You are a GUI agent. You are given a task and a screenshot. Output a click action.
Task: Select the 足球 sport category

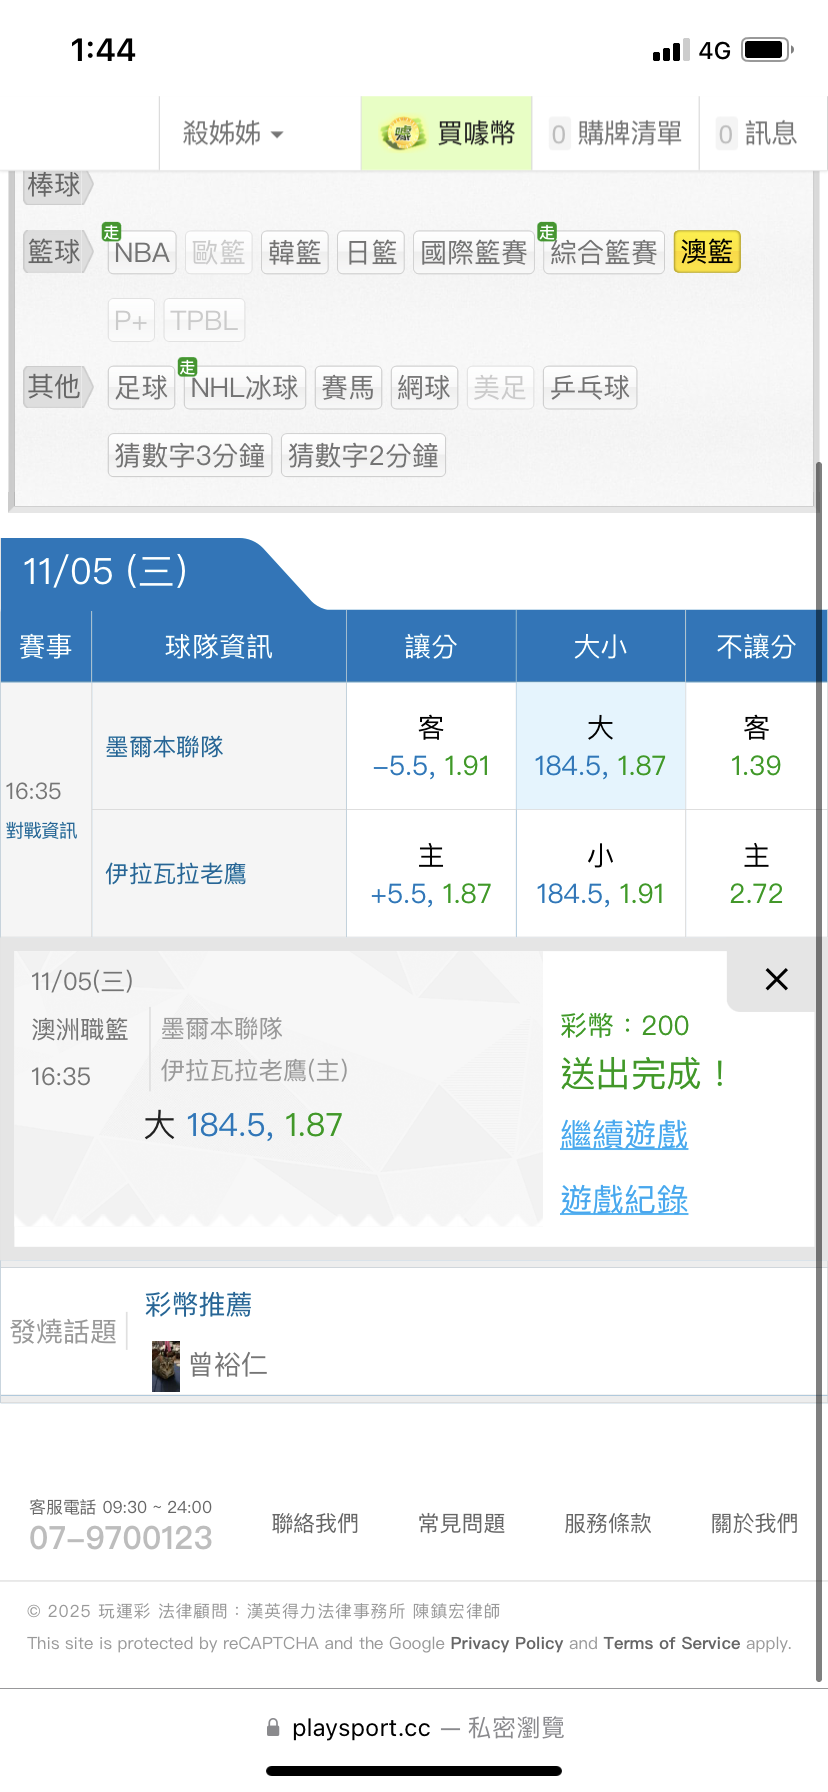[142, 388]
